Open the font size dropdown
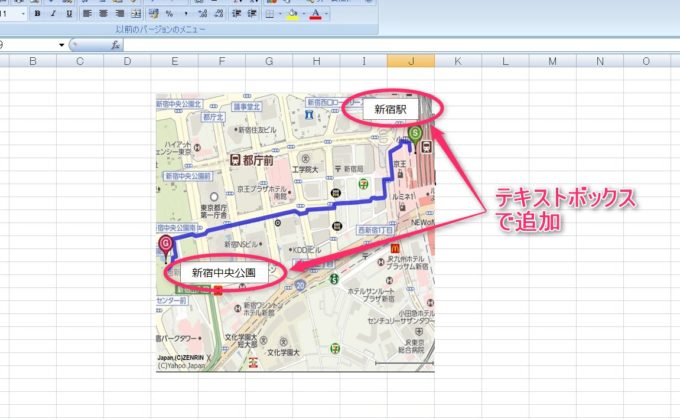Viewport: 680px width, 419px height. click(23, 14)
